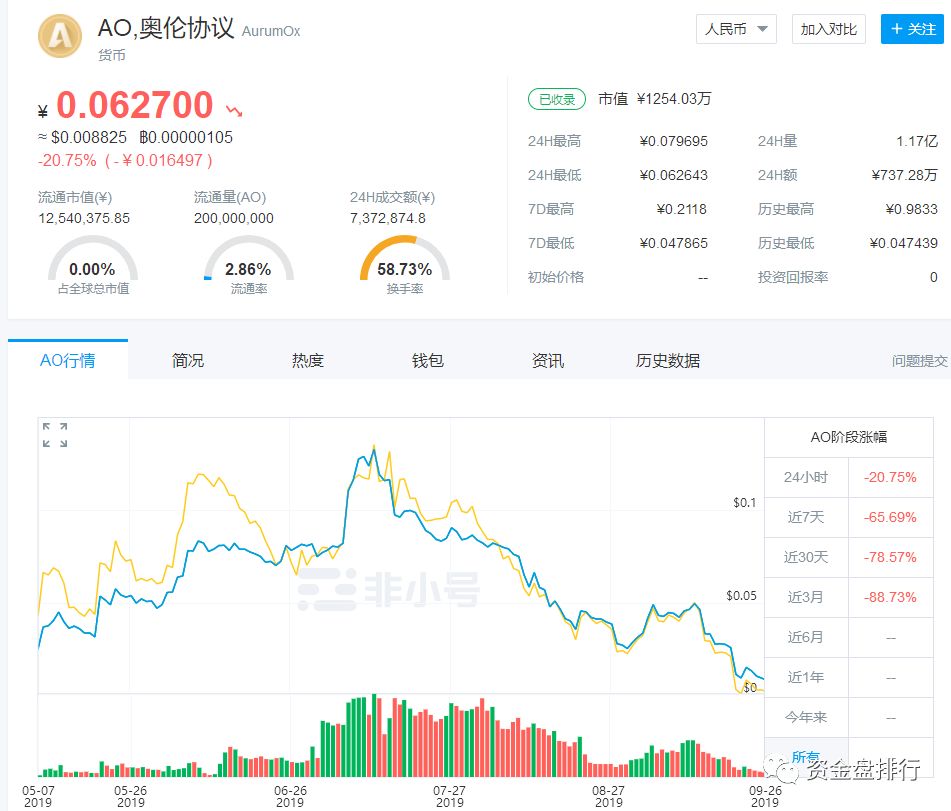The width and height of the screenshot is (951, 811).
Task: Switch to the 简况 tab
Action: pos(188,360)
